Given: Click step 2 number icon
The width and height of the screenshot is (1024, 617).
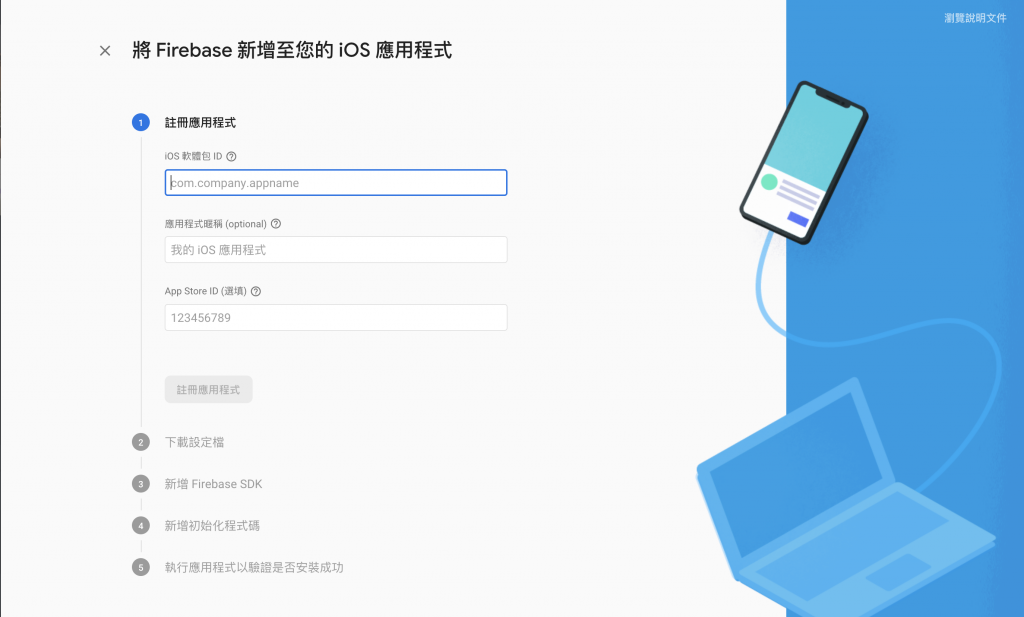Looking at the screenshot, I should 140,442.
